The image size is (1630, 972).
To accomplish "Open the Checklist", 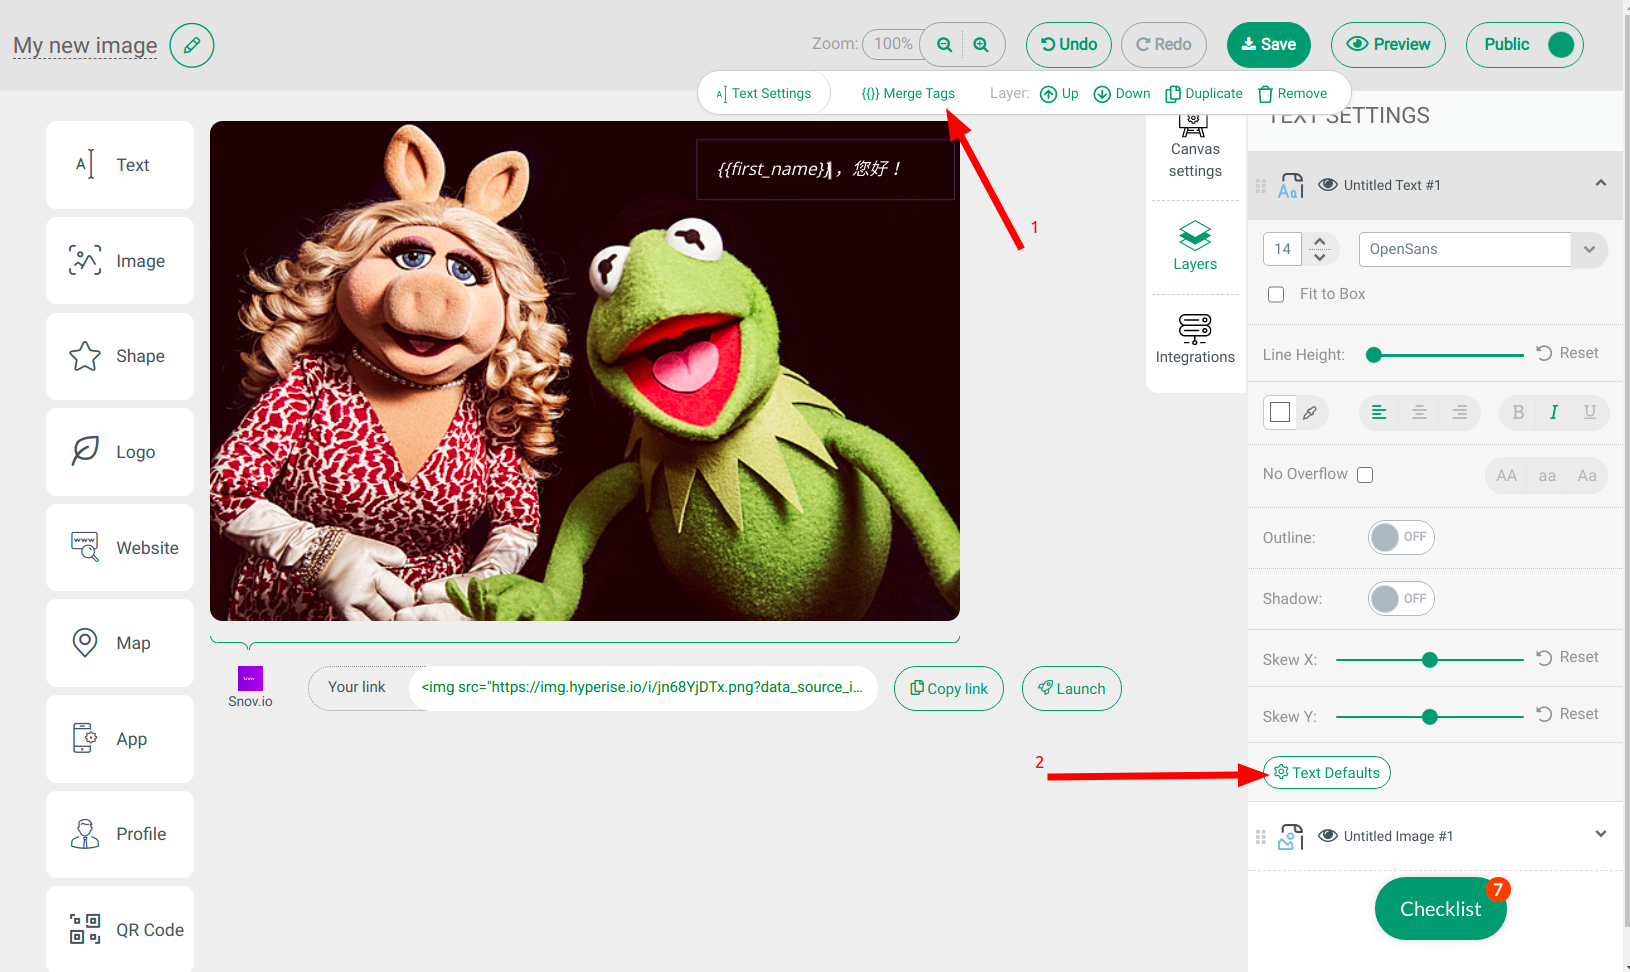I will 1440,909.
